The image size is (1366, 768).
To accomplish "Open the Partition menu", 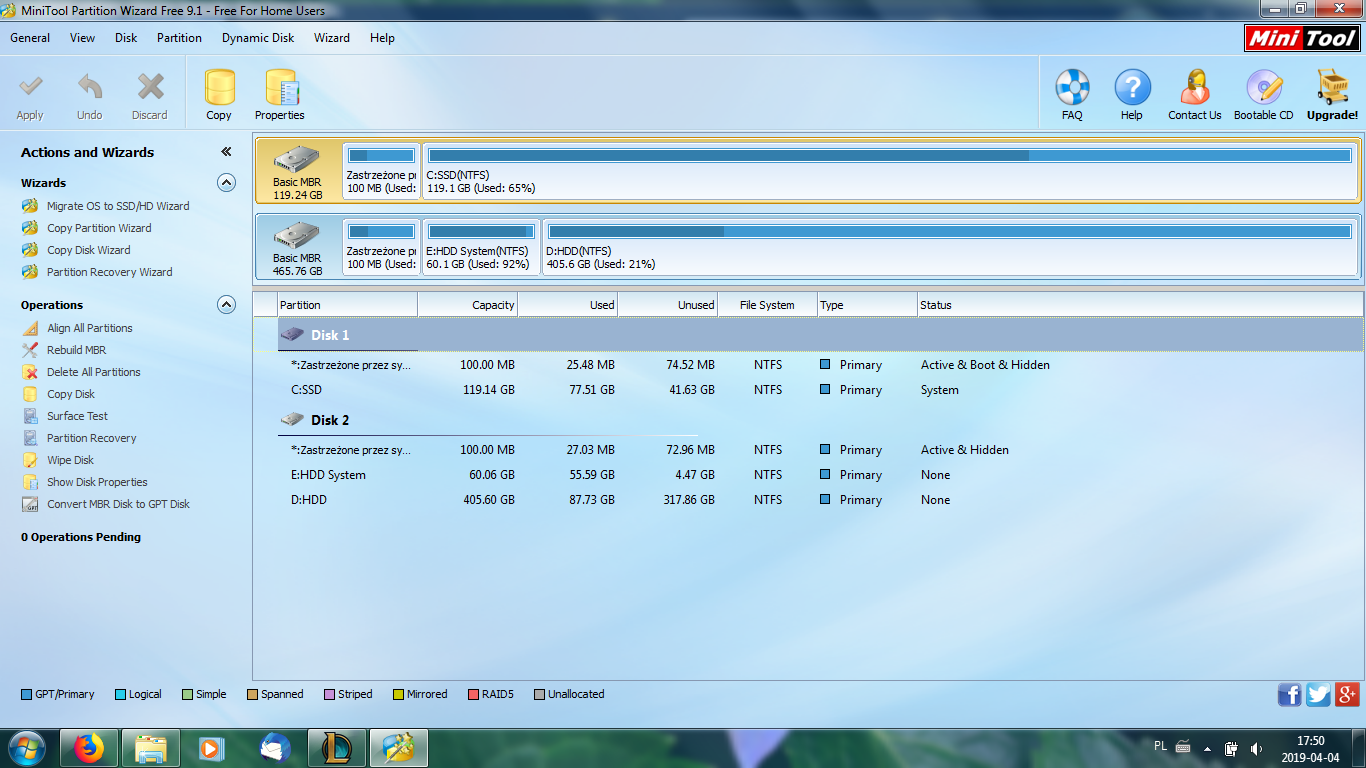I will tap(179, 38).
